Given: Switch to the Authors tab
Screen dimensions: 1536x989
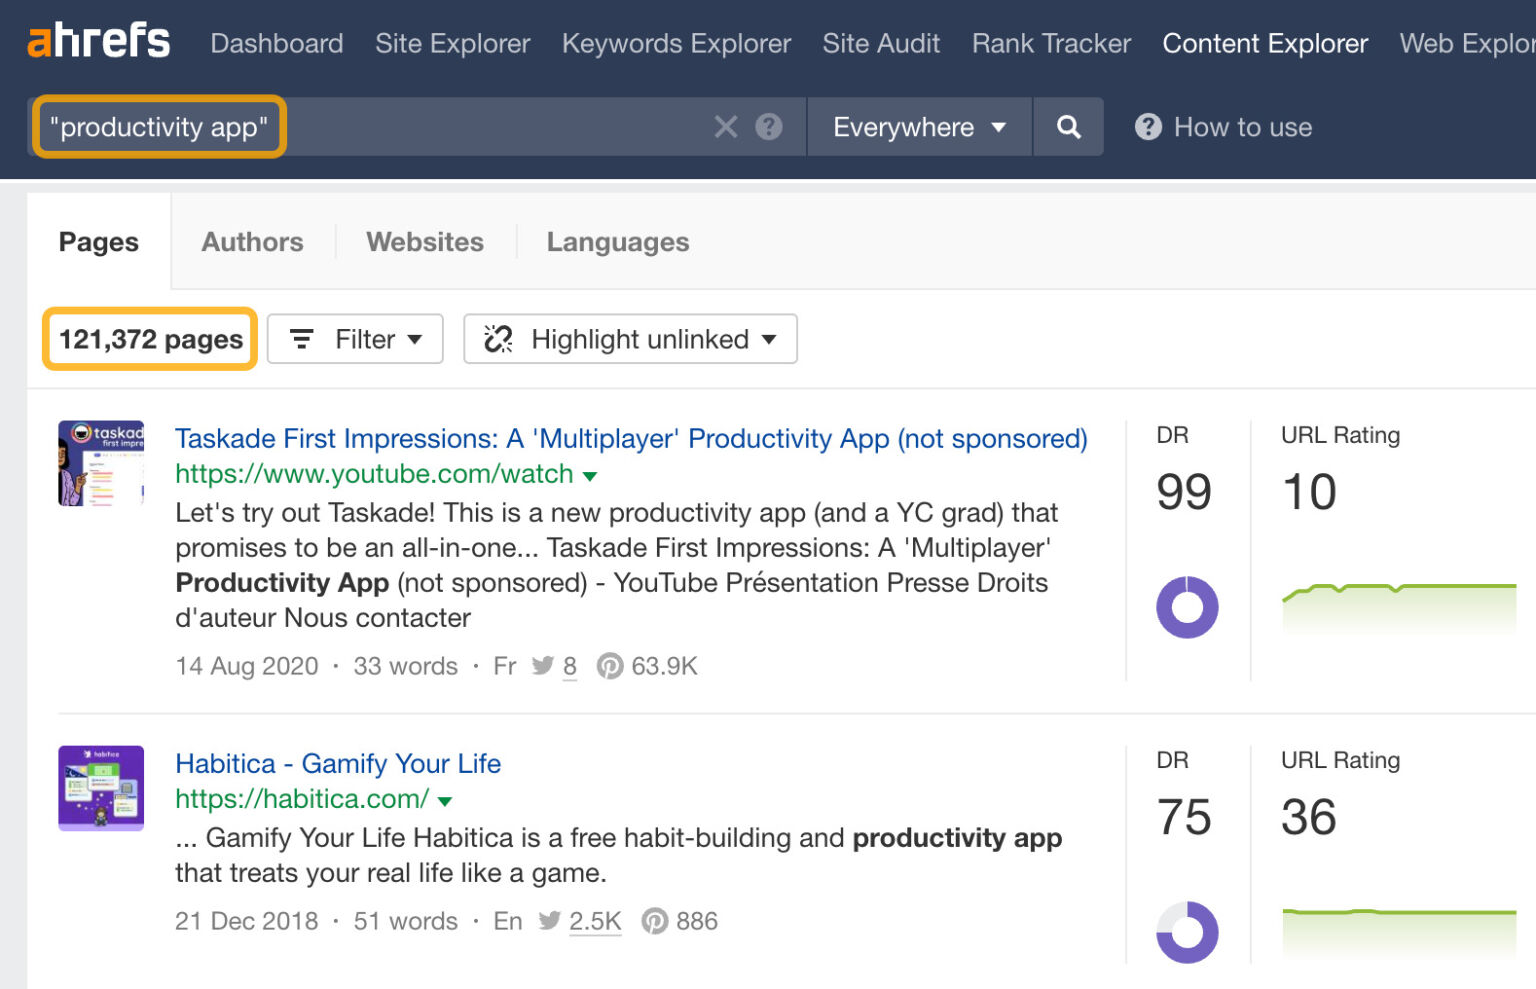Looking at the screenshot, I should [252, 242].
